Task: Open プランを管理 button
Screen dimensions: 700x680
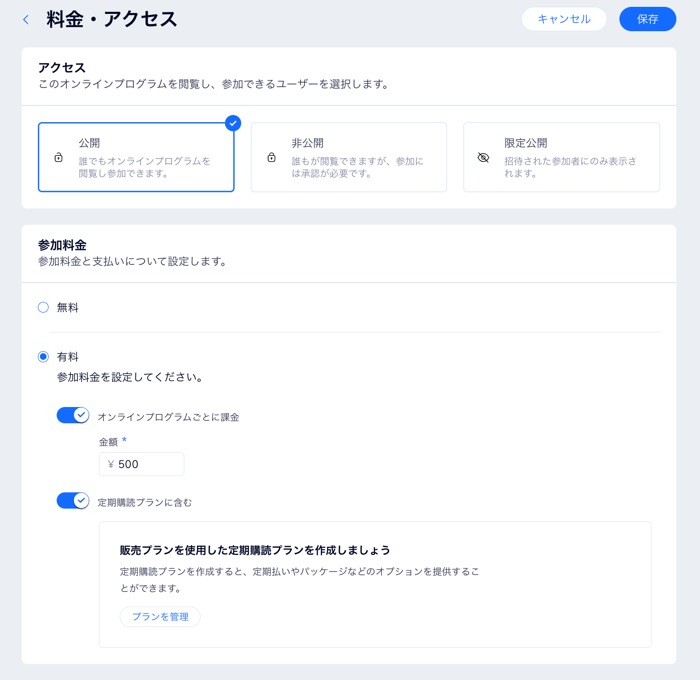Action: pyautogui.click(x=160, y=617)
